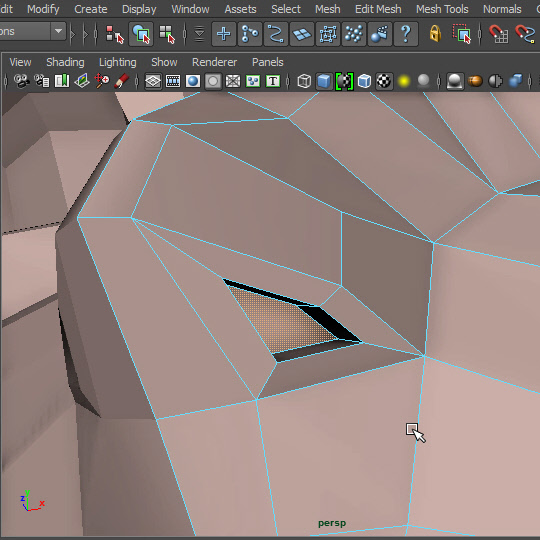Lock the current selection with padlock icon
The height and width of the screenshot is (540, 540).
tap(435, 34)
